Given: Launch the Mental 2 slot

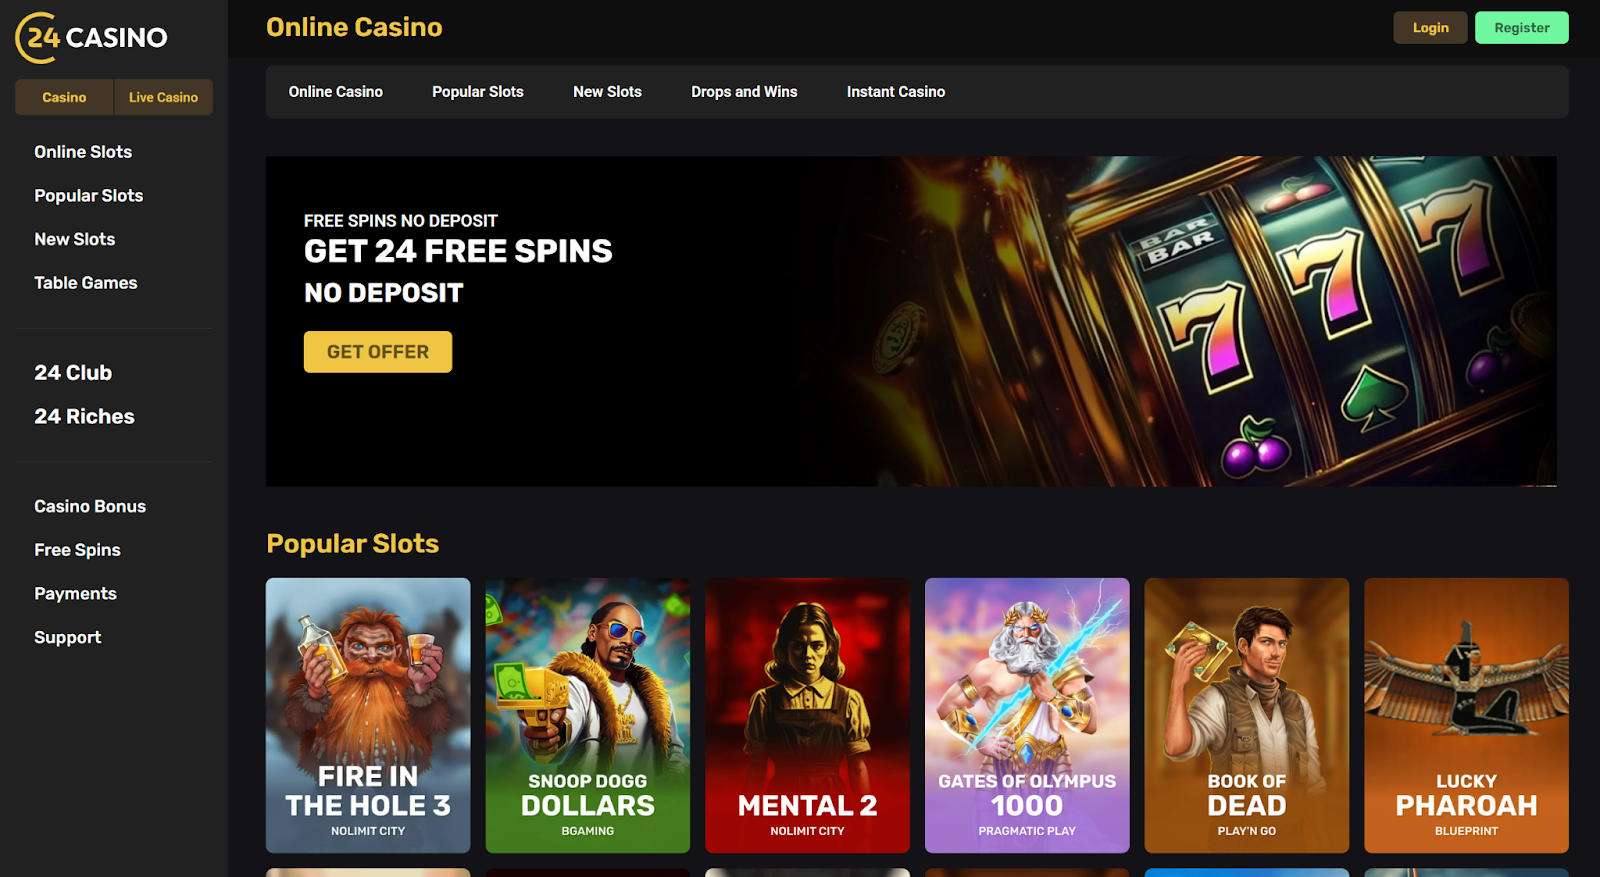Looking at the screenshot, I should click(807, 715).
